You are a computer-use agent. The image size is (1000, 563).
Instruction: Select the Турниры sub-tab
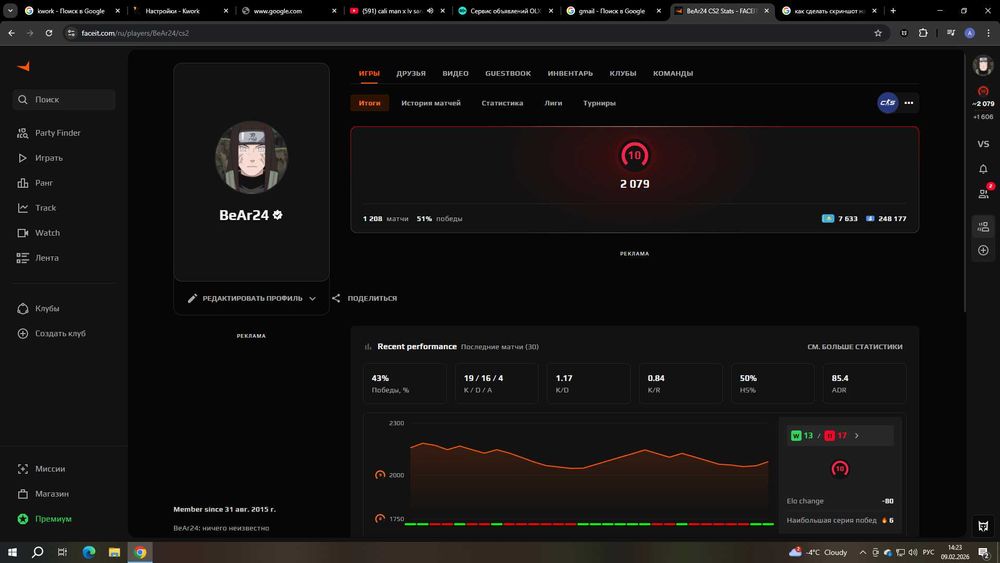pyautogui.click(x=599, y=103)
